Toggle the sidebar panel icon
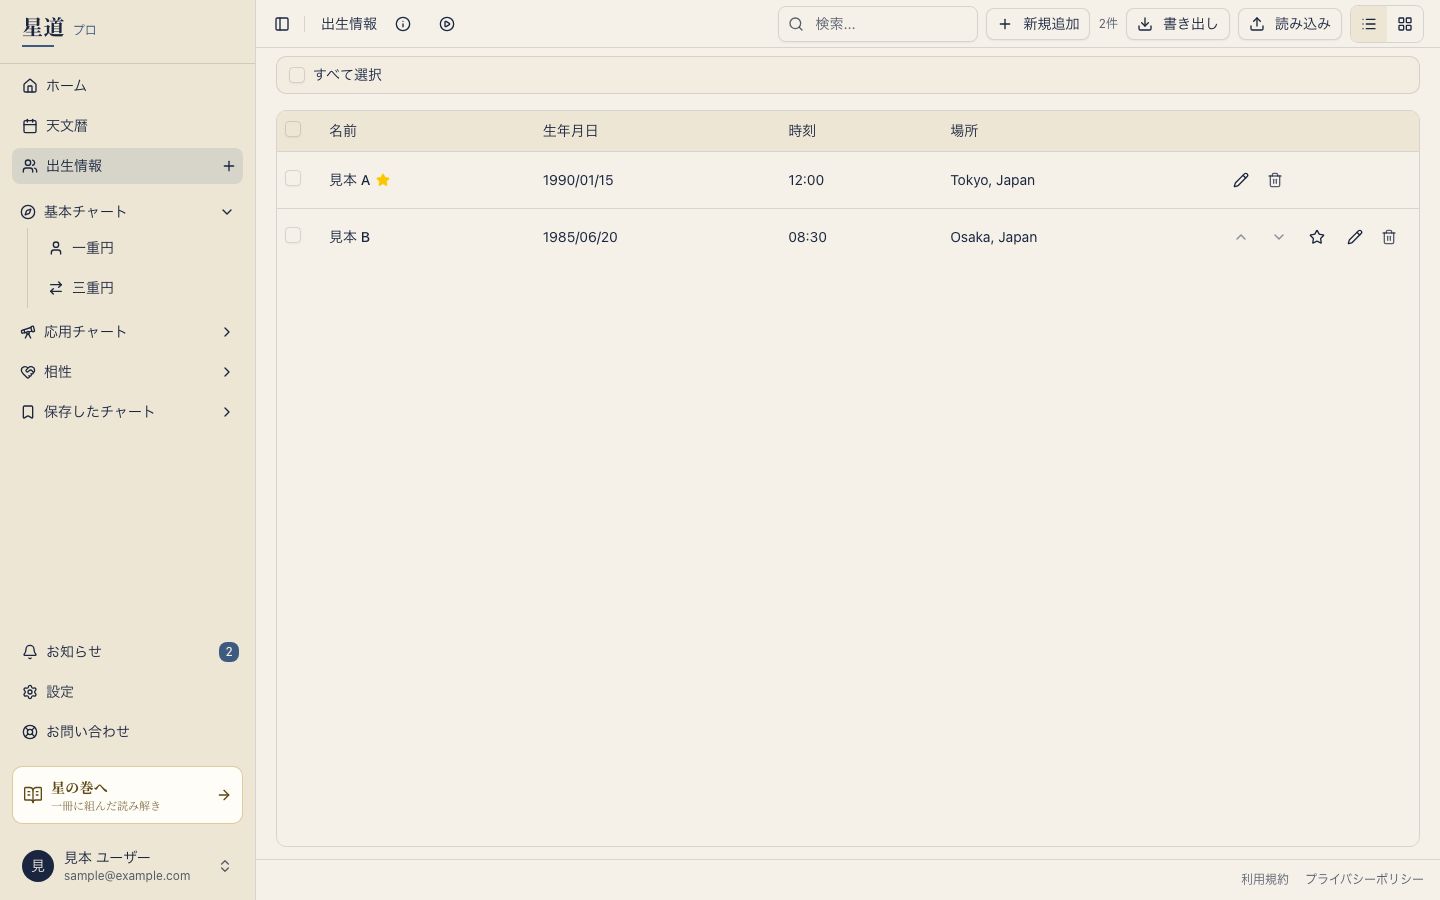The height and width of the screenshot is (900, 1440). [282, 24]
